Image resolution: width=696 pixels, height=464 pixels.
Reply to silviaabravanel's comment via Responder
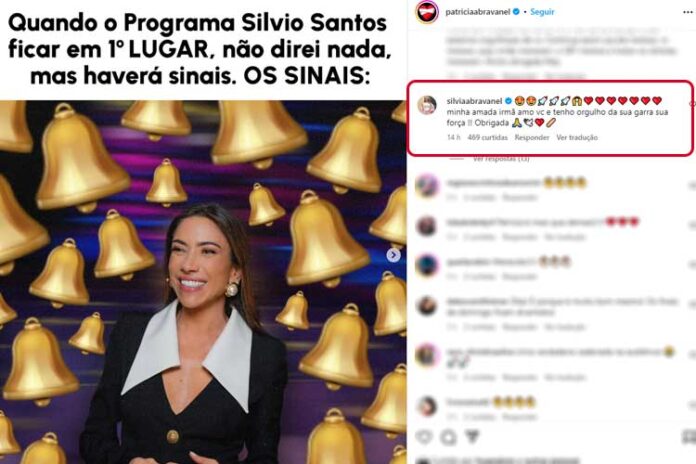pos(532,138)
